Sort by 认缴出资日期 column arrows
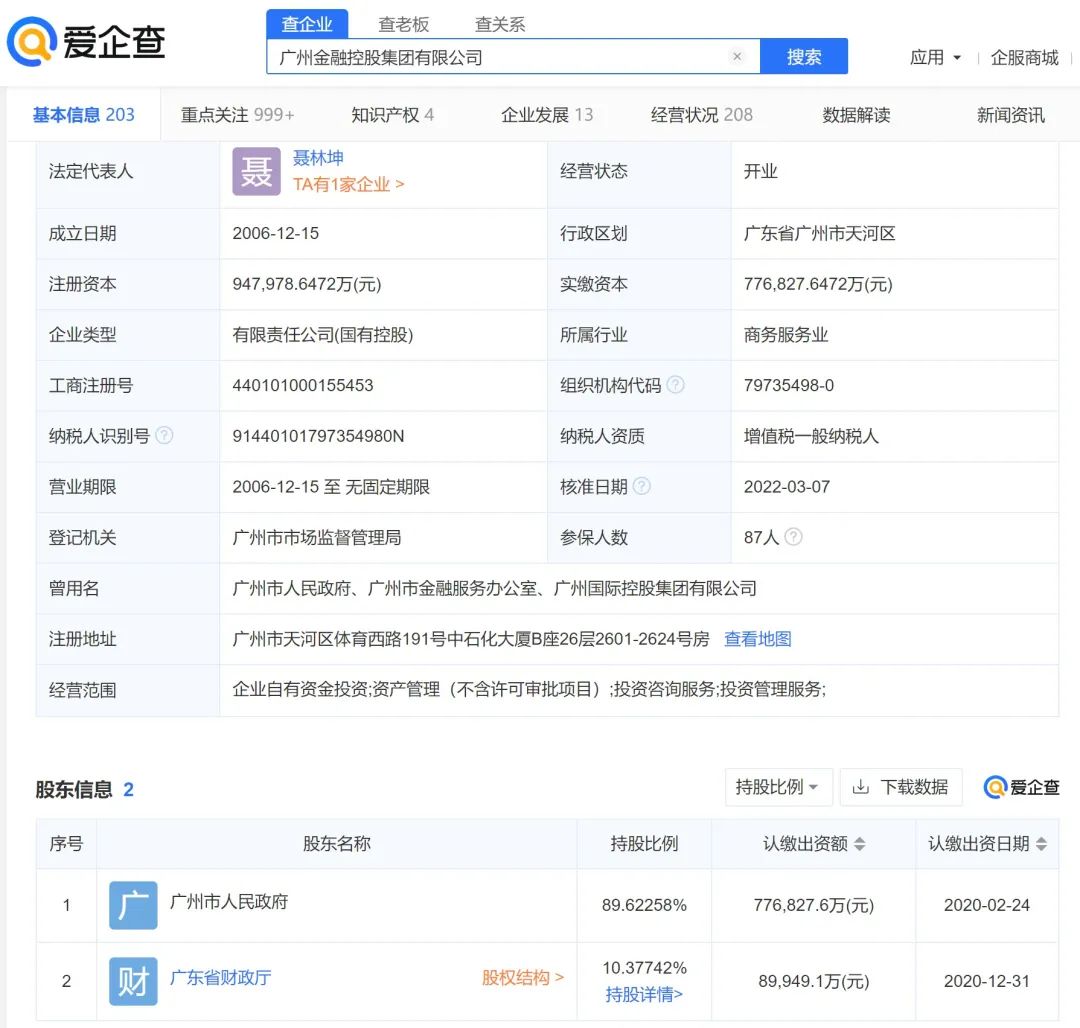 point(1041,844)
